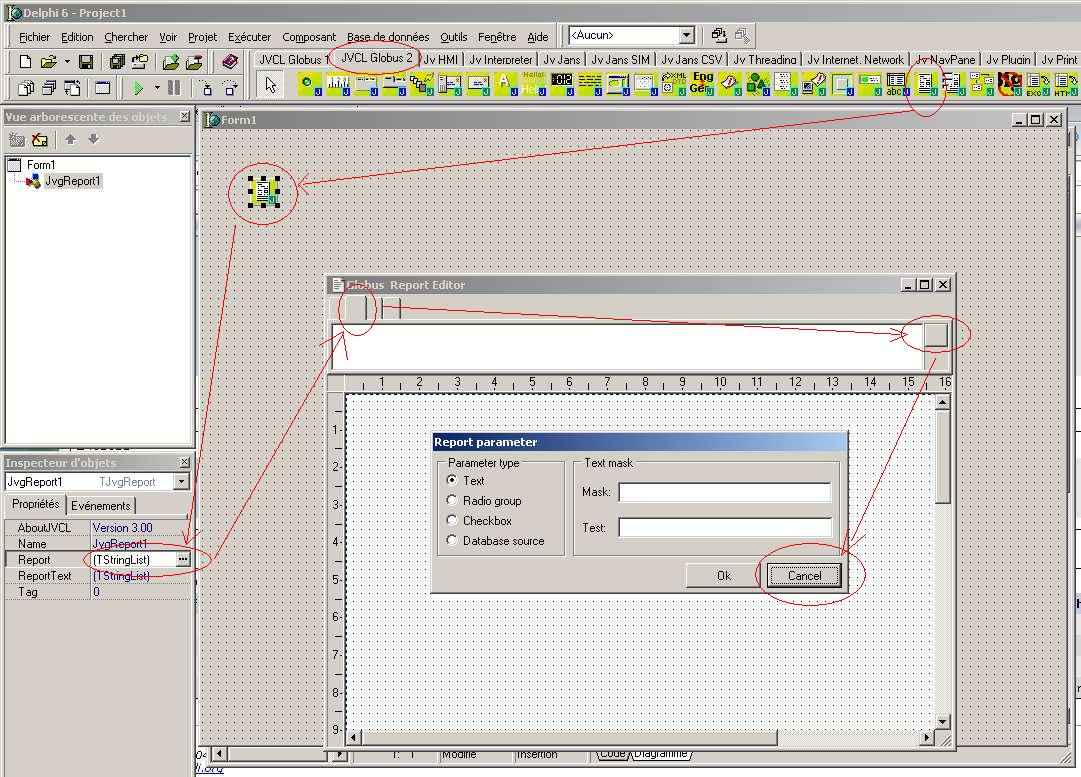Switch to the Evénements tab
The image size is (1081, 777).
click(x=101, y=506)
